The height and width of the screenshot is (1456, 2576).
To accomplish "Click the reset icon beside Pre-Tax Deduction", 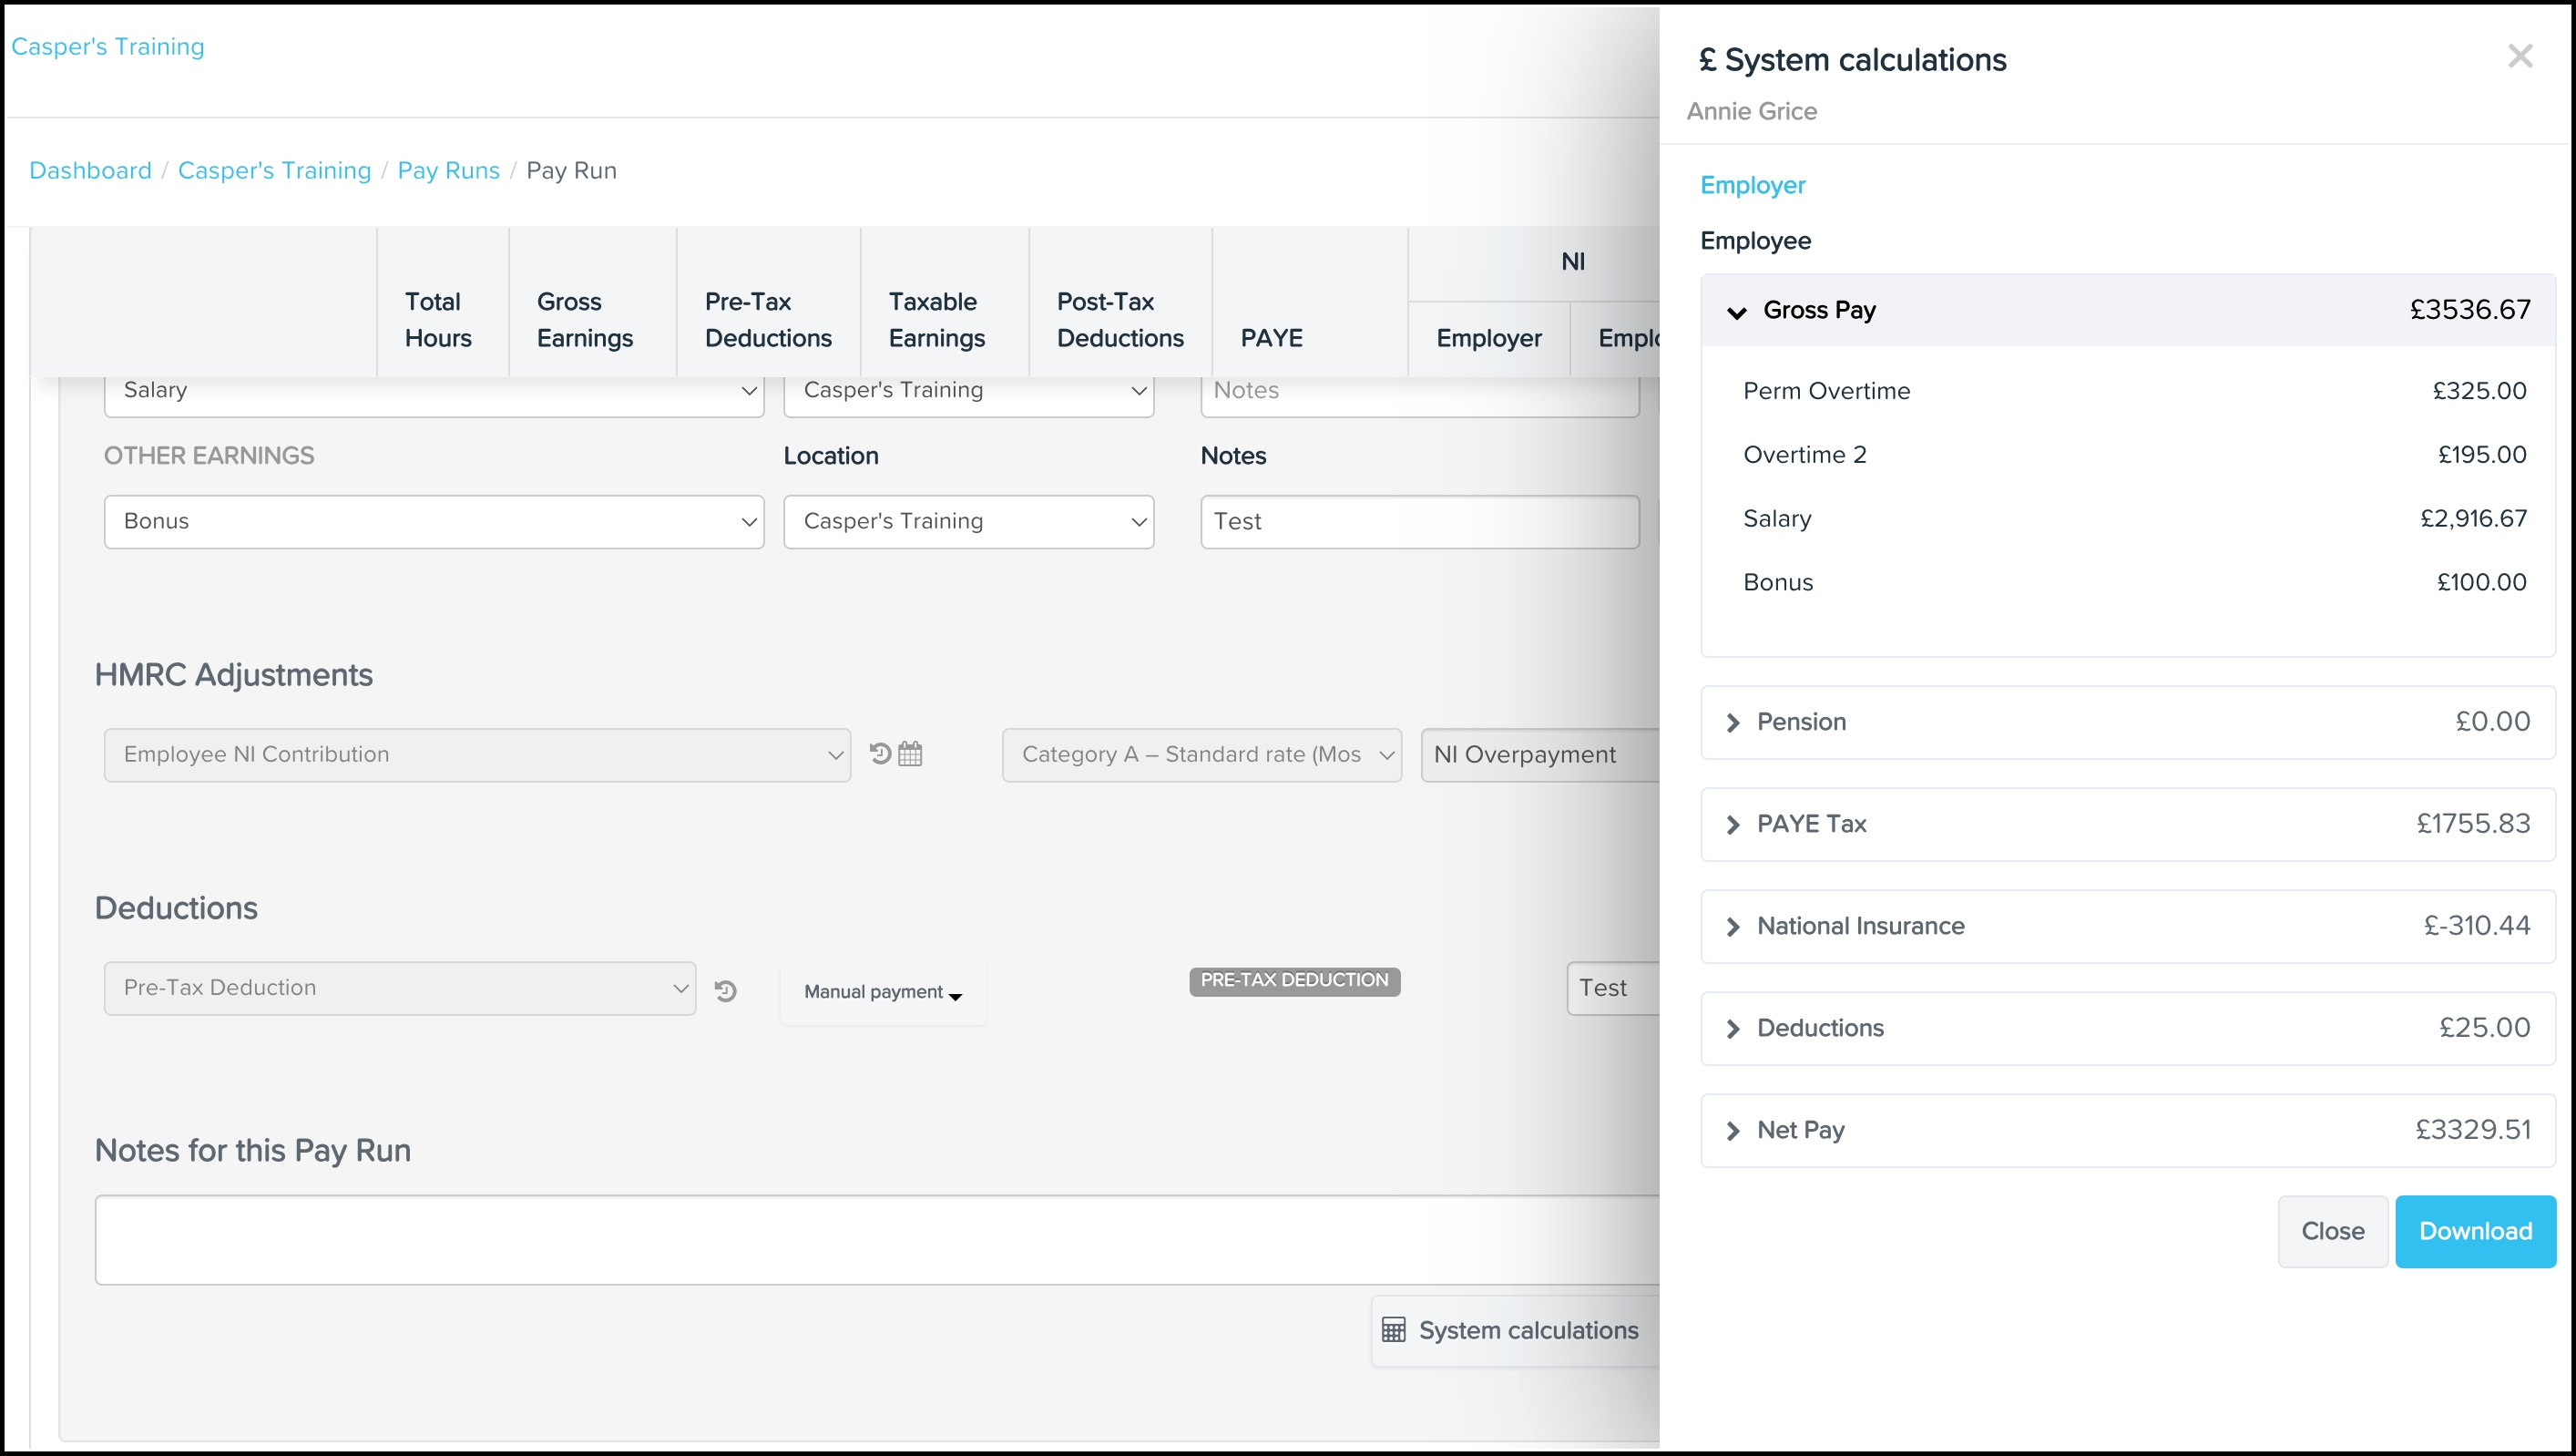I will (726, 990).
